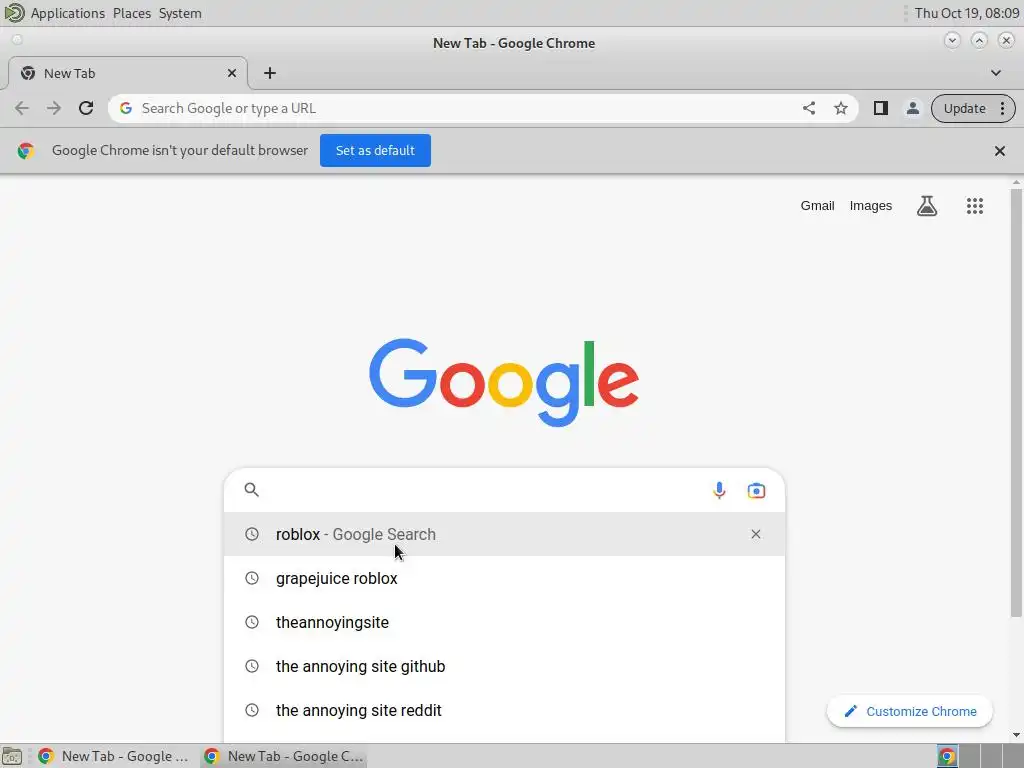Remove the roblox suggestion from history
1024x768 pixels.
756,534
